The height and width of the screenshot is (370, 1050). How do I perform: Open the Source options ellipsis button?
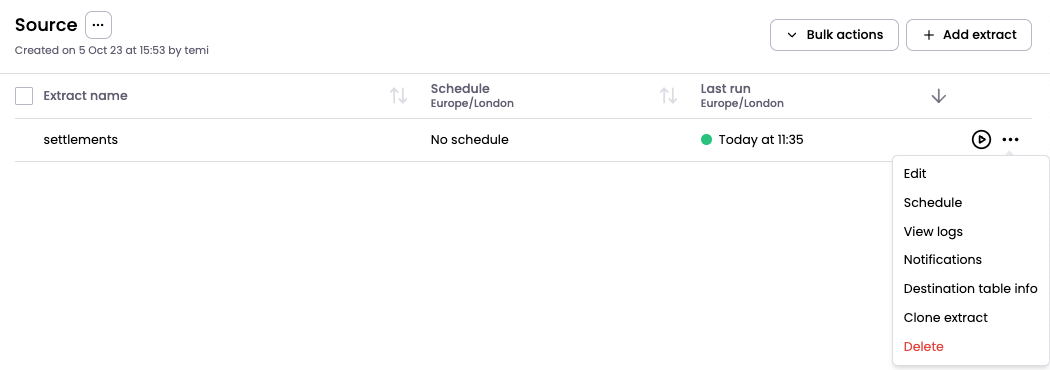tap(98, 25)
